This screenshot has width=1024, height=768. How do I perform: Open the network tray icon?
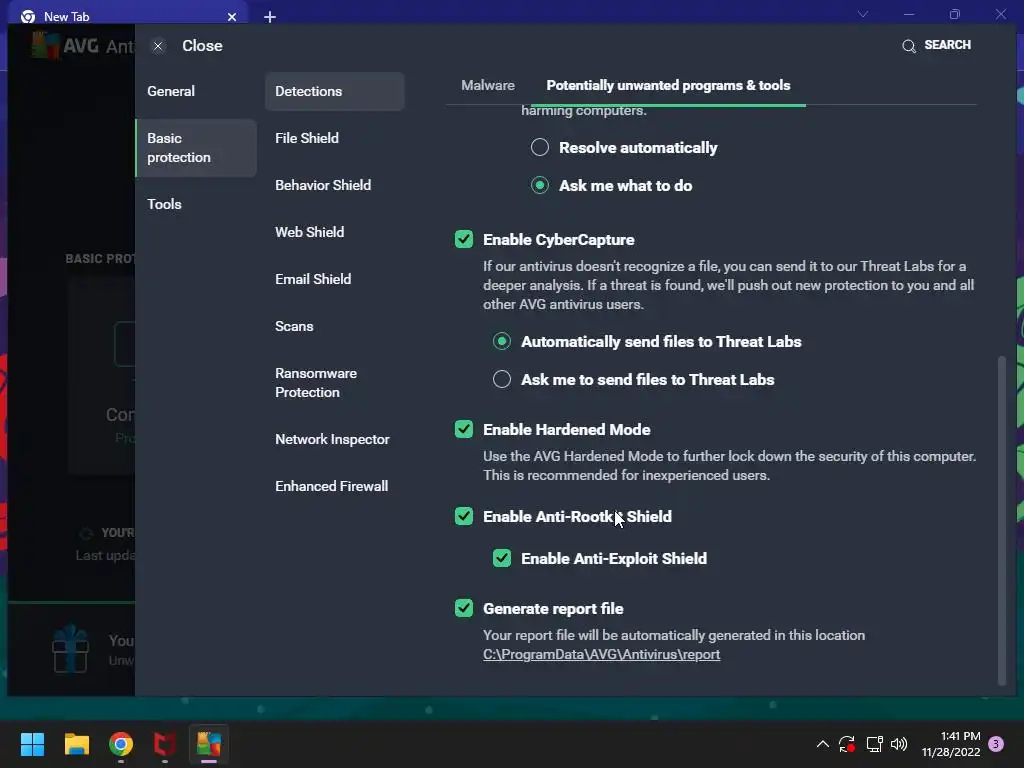pos(874,744)
